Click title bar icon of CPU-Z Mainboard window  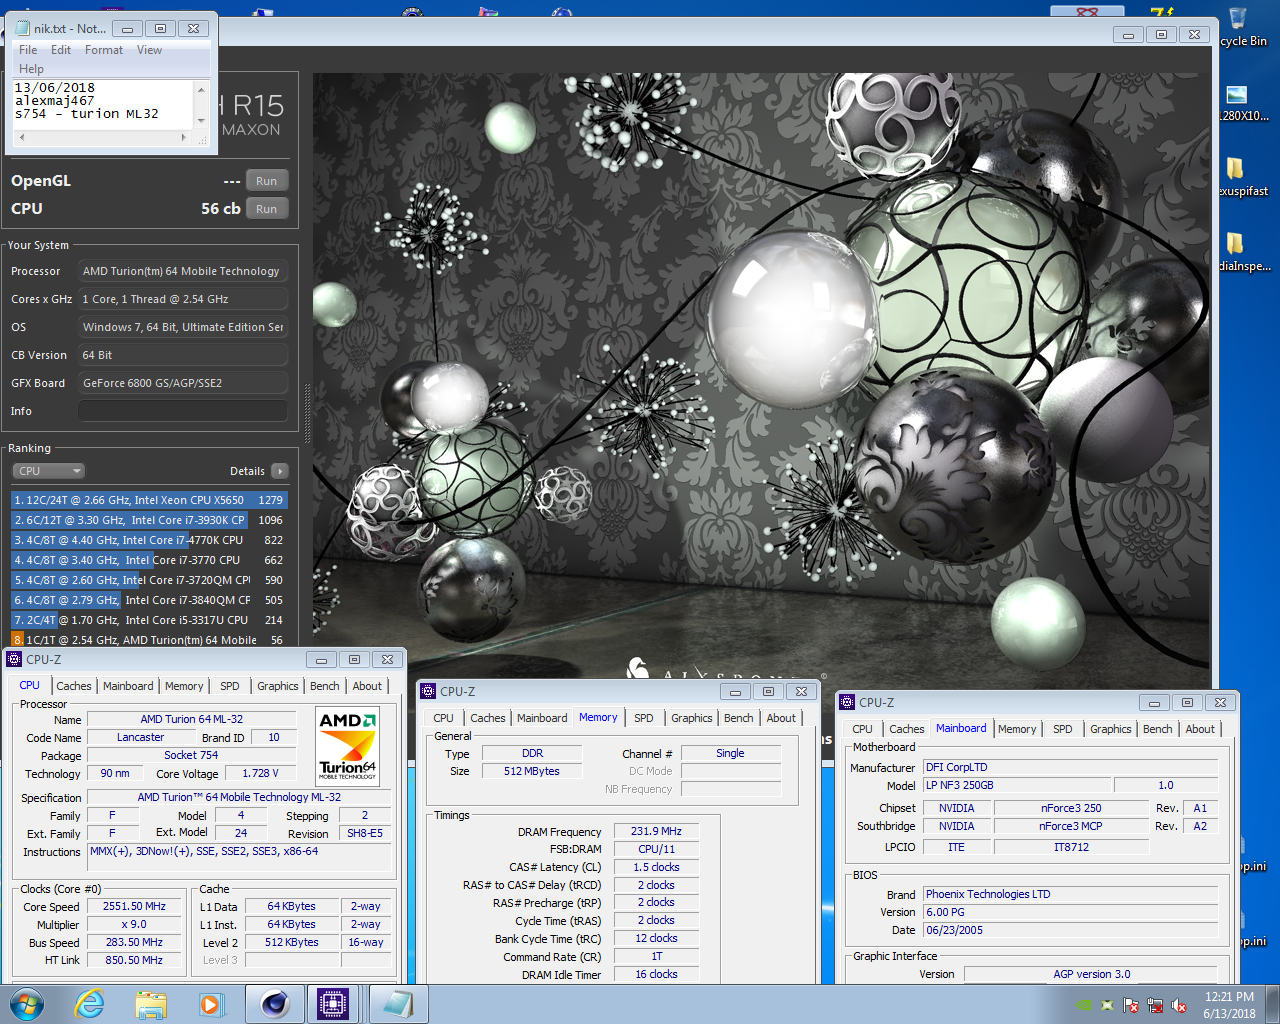click(847, 702)
